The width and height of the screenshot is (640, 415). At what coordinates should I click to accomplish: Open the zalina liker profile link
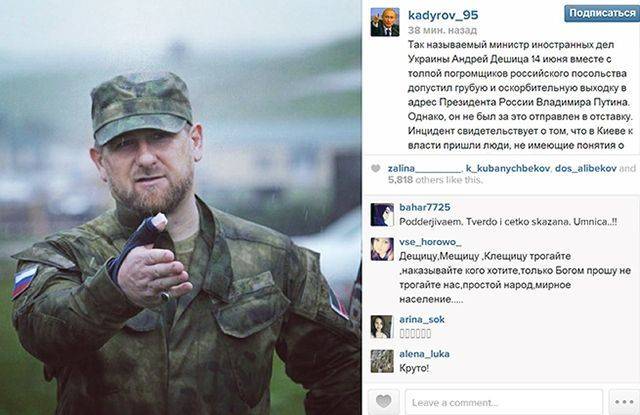pos(424,169)
